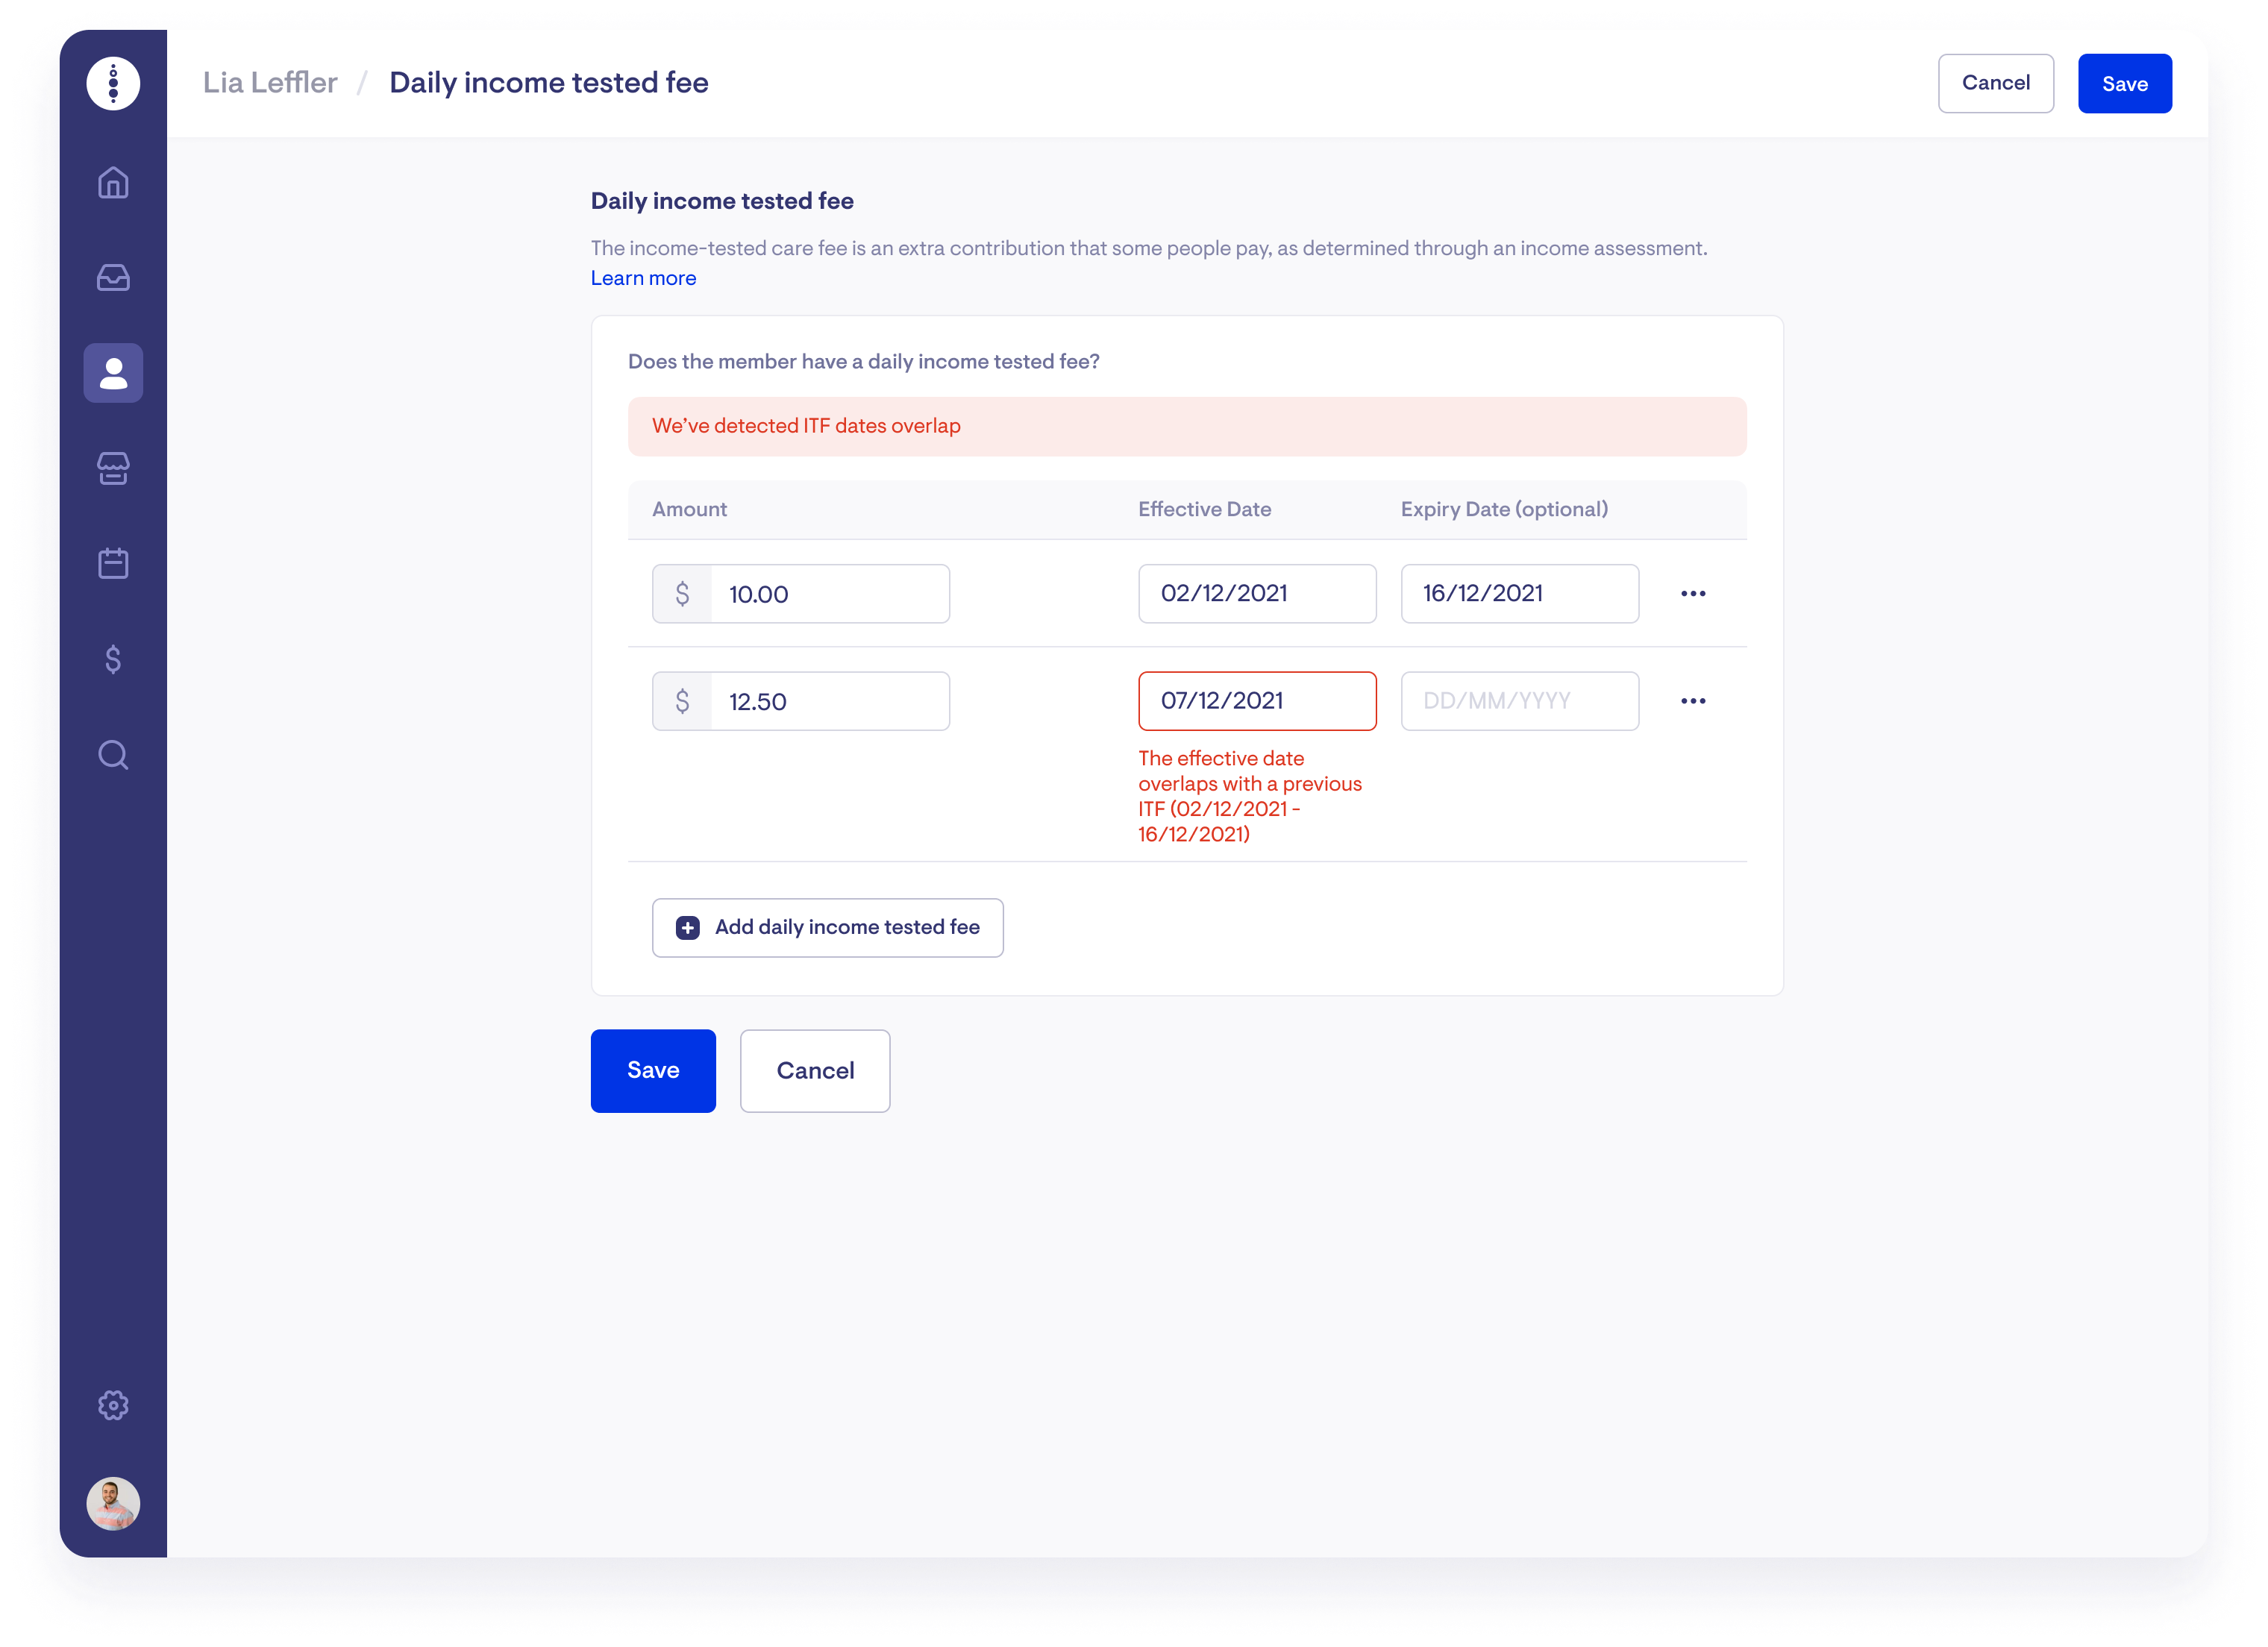Follow the Learn more link
Screen dimensions: 2268x1647
click(x=643, y=279)
